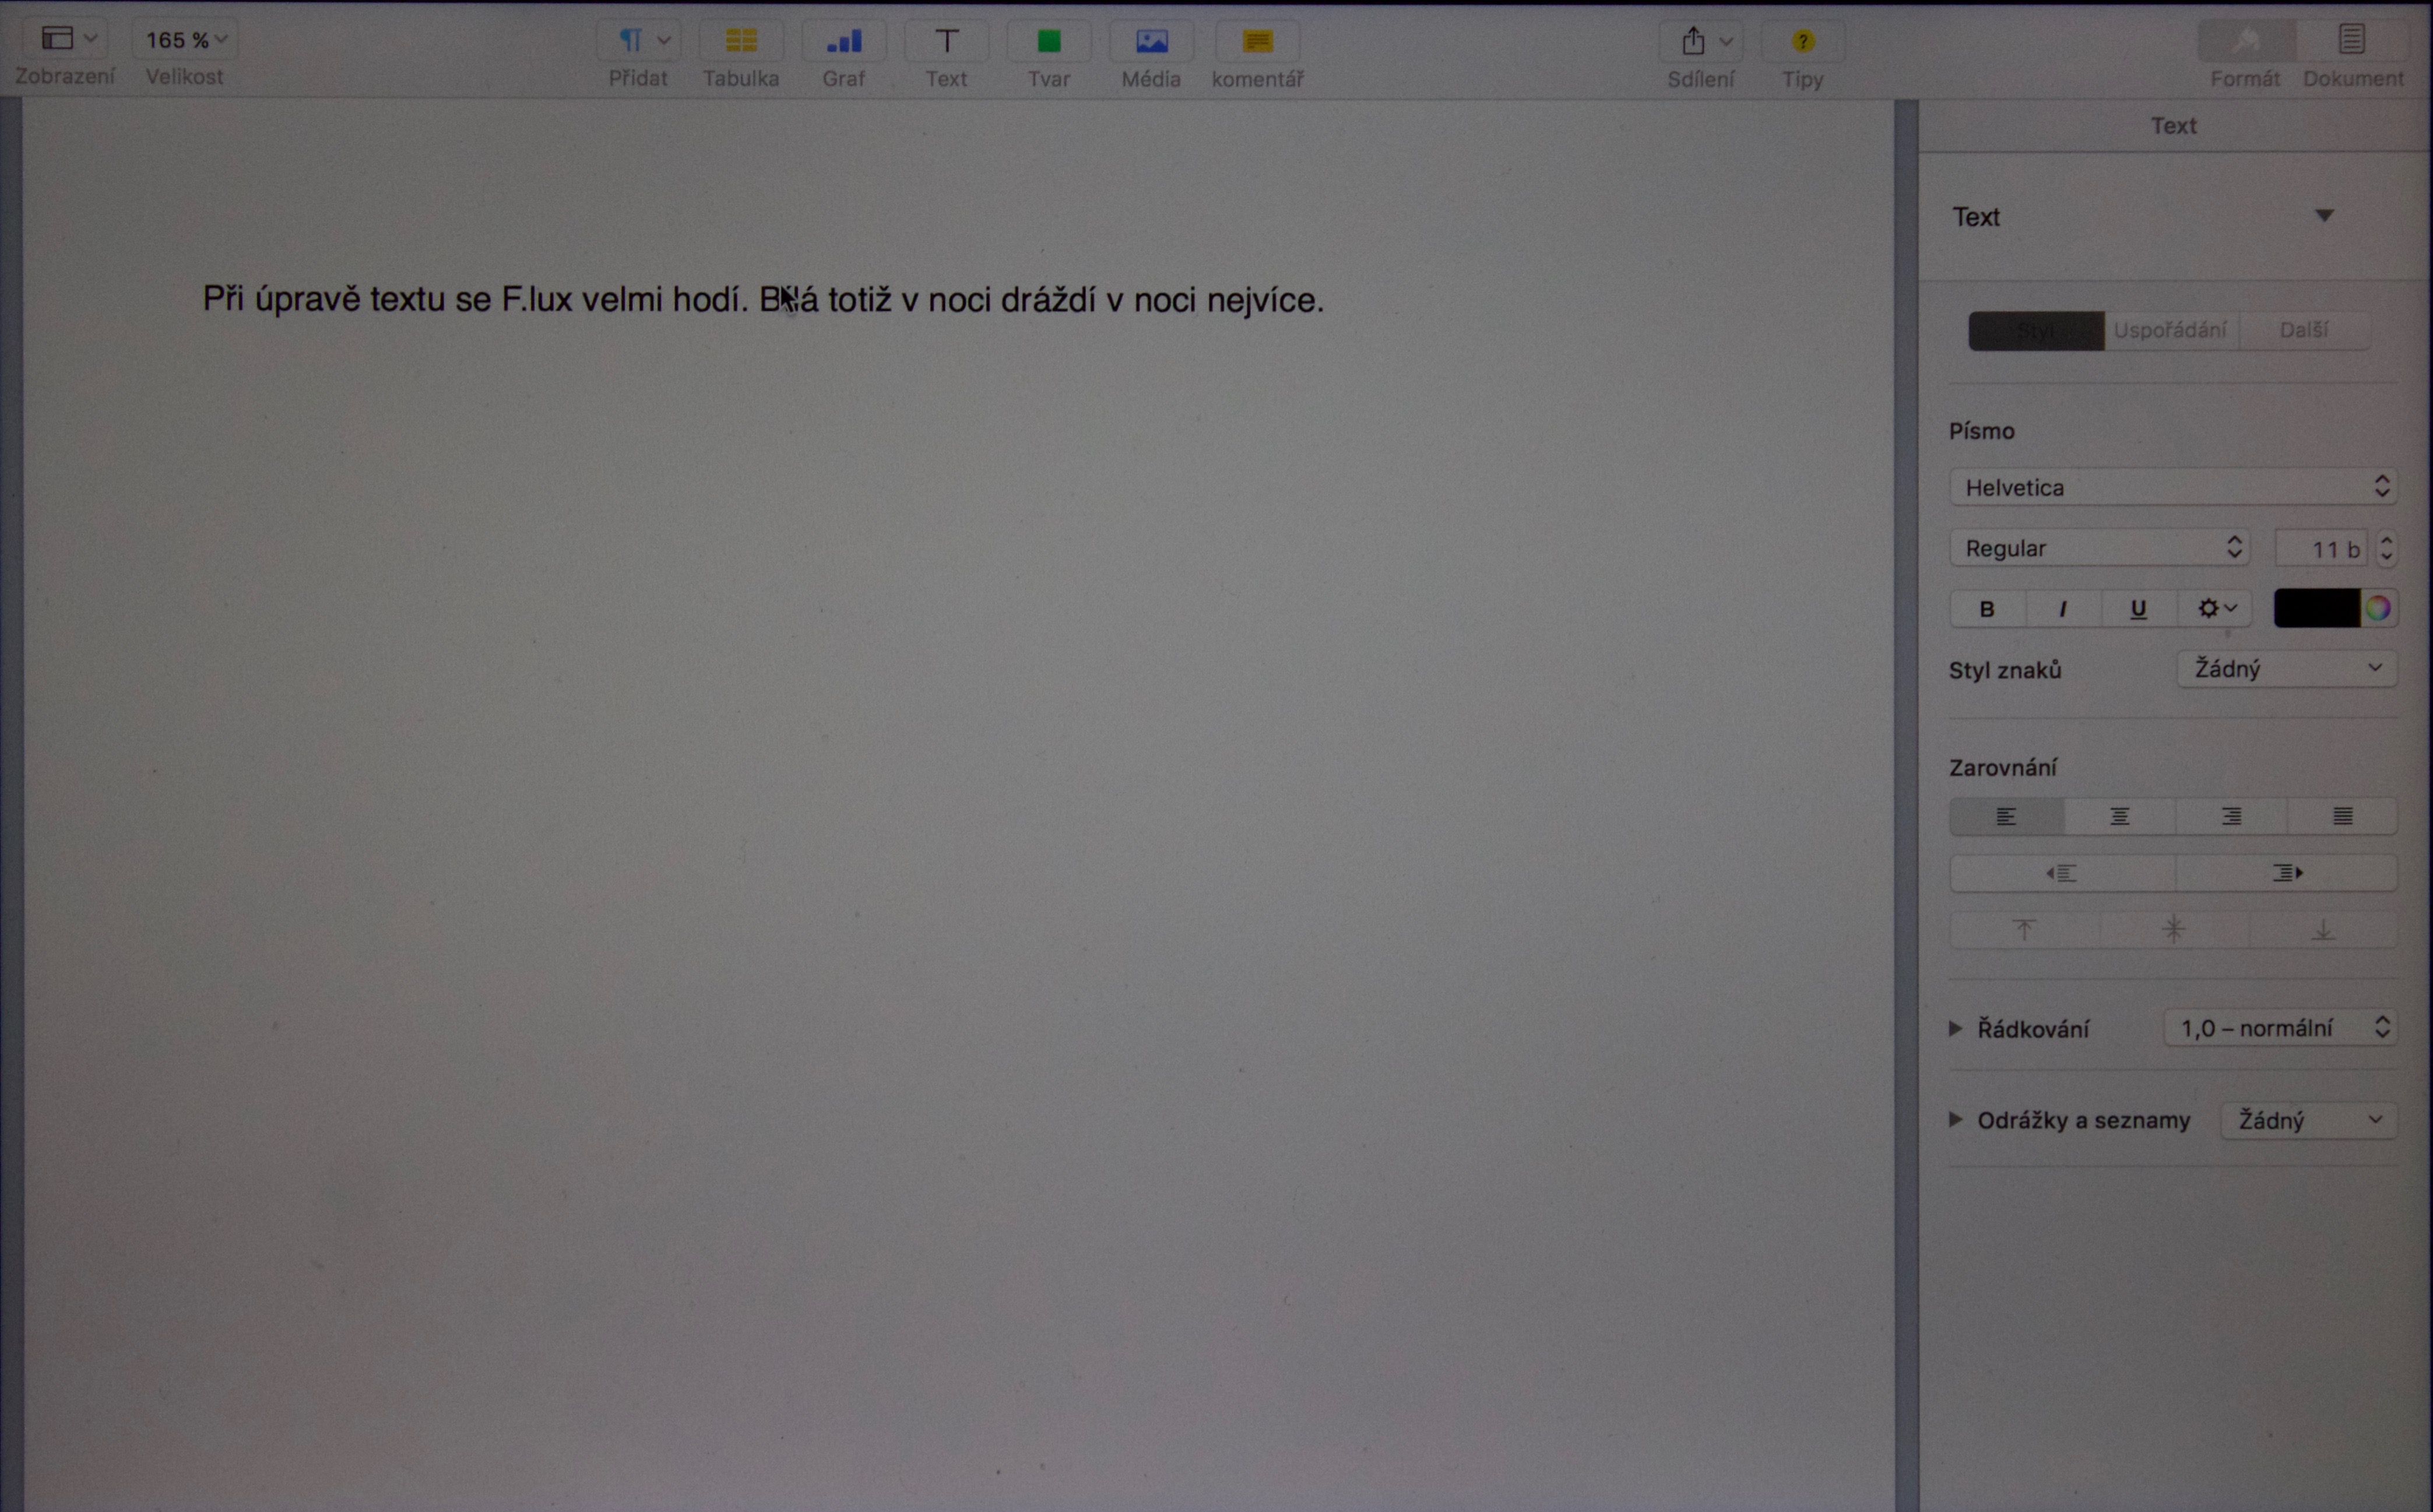2433x1512 pixels.
Task: Open the Tipy help icon
Action: pyautogui.click(x=1802, y=41)
